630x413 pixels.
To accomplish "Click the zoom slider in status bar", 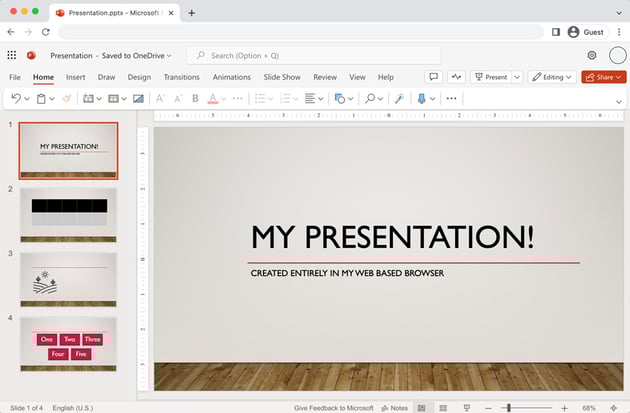I will [x=509, y=408].
